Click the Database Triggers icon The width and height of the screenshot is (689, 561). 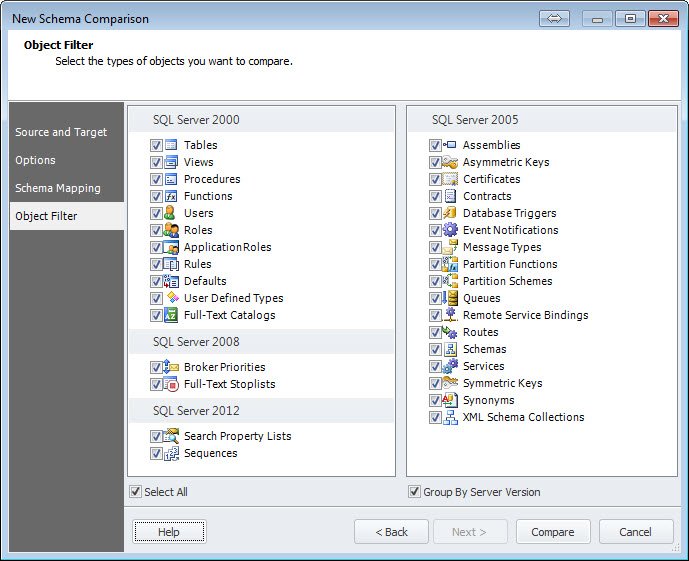point(450,213)
